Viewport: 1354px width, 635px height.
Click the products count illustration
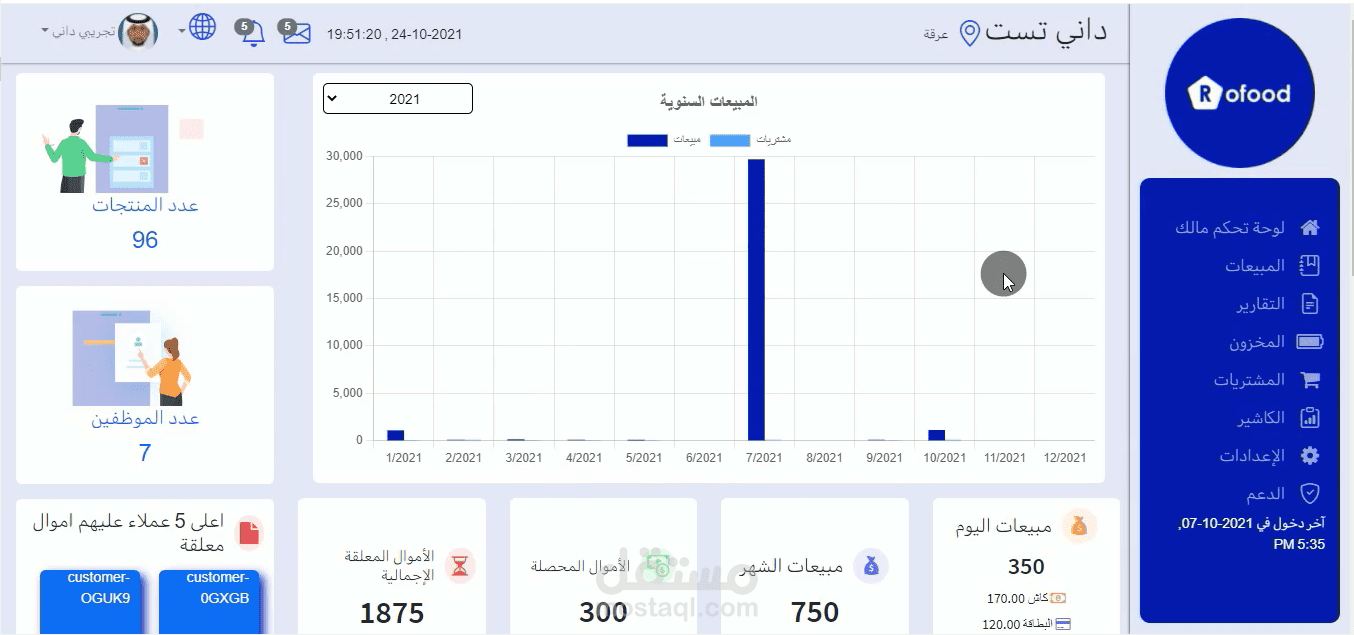click(121, 148)
